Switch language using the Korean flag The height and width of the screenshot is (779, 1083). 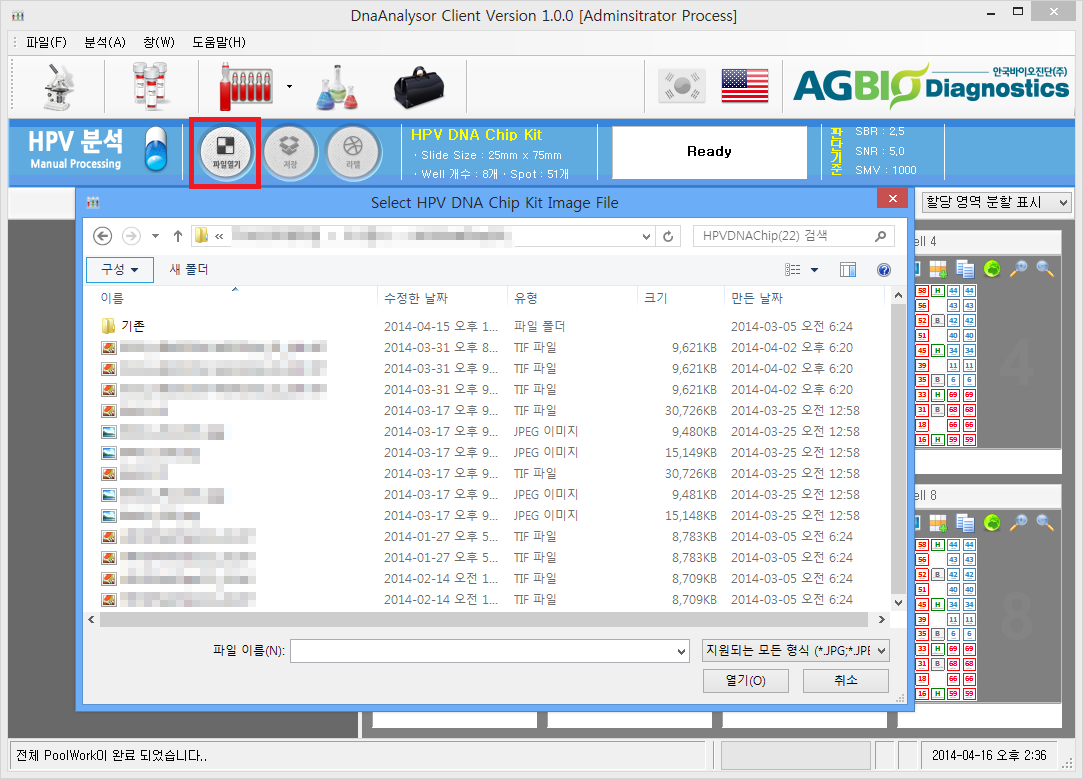[x=682, y=86]
